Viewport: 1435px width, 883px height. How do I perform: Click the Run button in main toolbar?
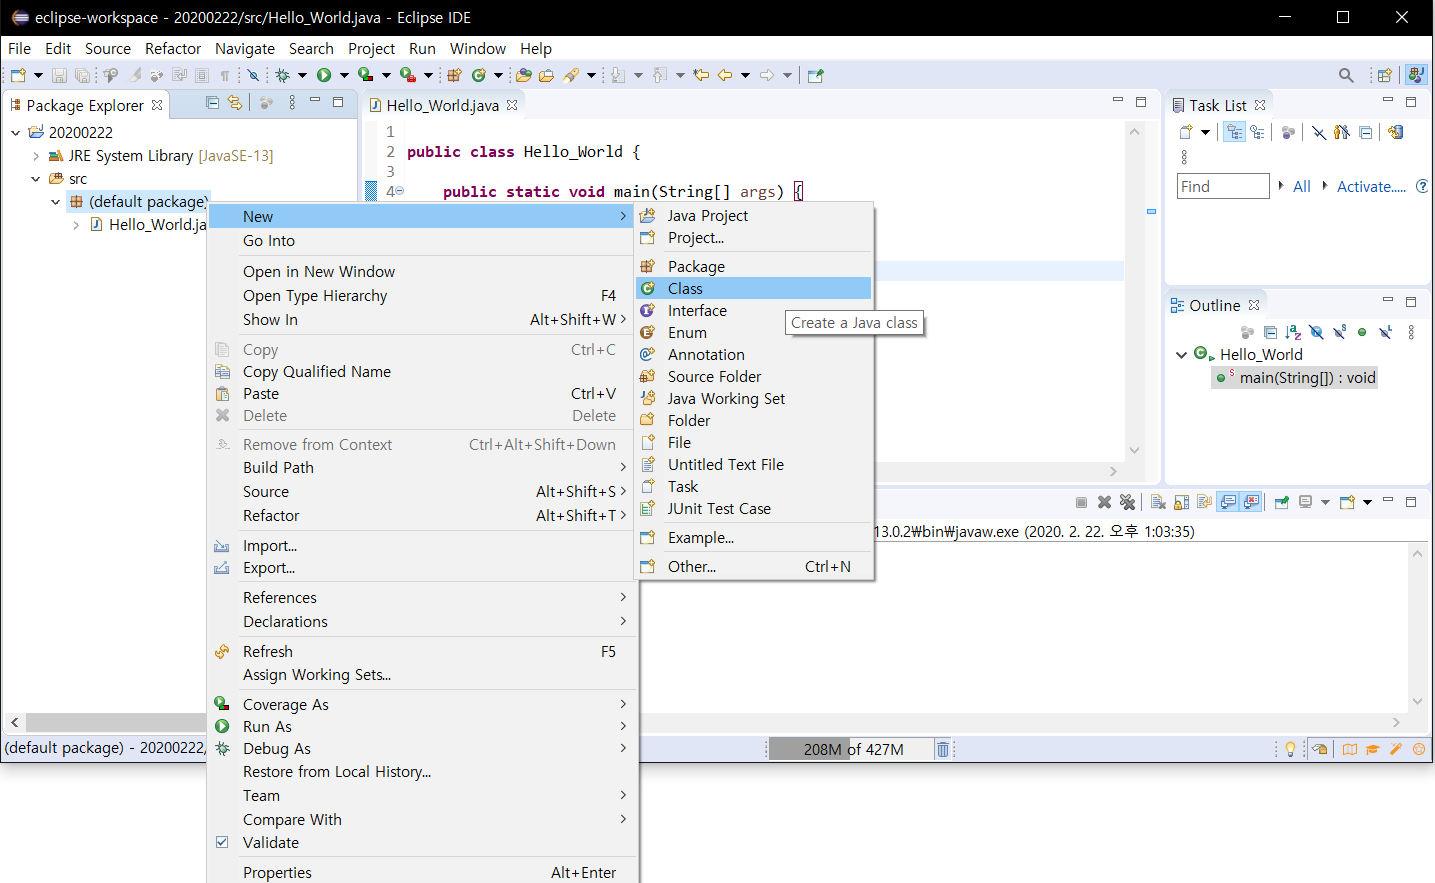coord(324,75)
